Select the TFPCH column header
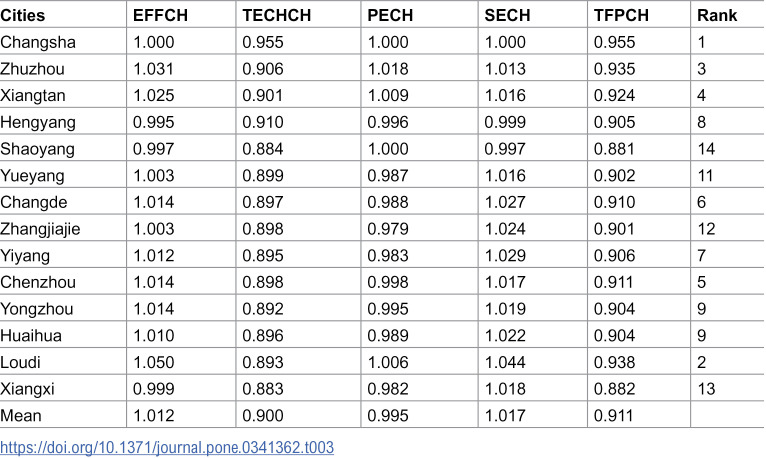This screenshot has height=458, width=766. click(x=621, y=16)
